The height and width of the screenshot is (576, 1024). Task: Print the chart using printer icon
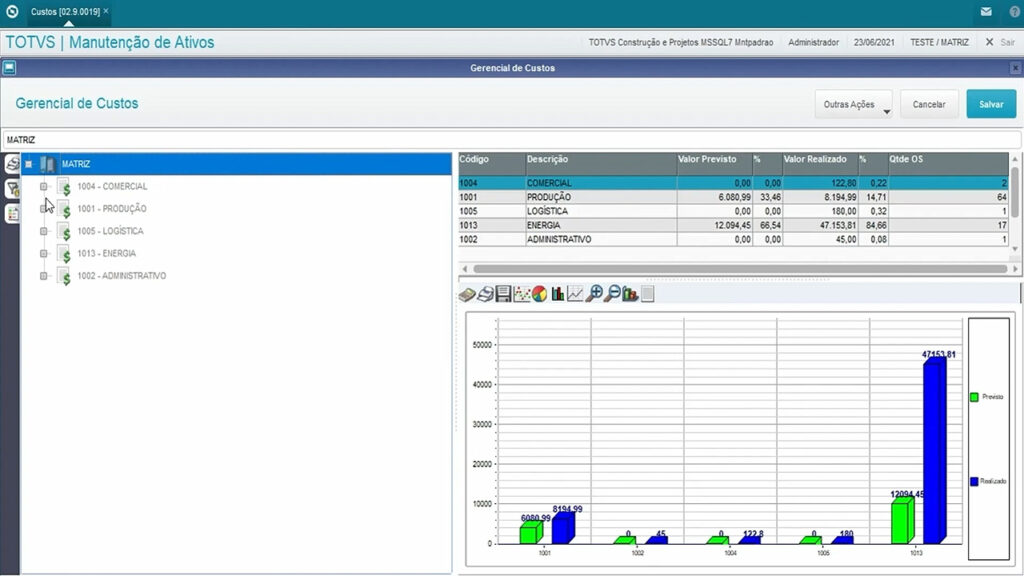tap(485, 295)
